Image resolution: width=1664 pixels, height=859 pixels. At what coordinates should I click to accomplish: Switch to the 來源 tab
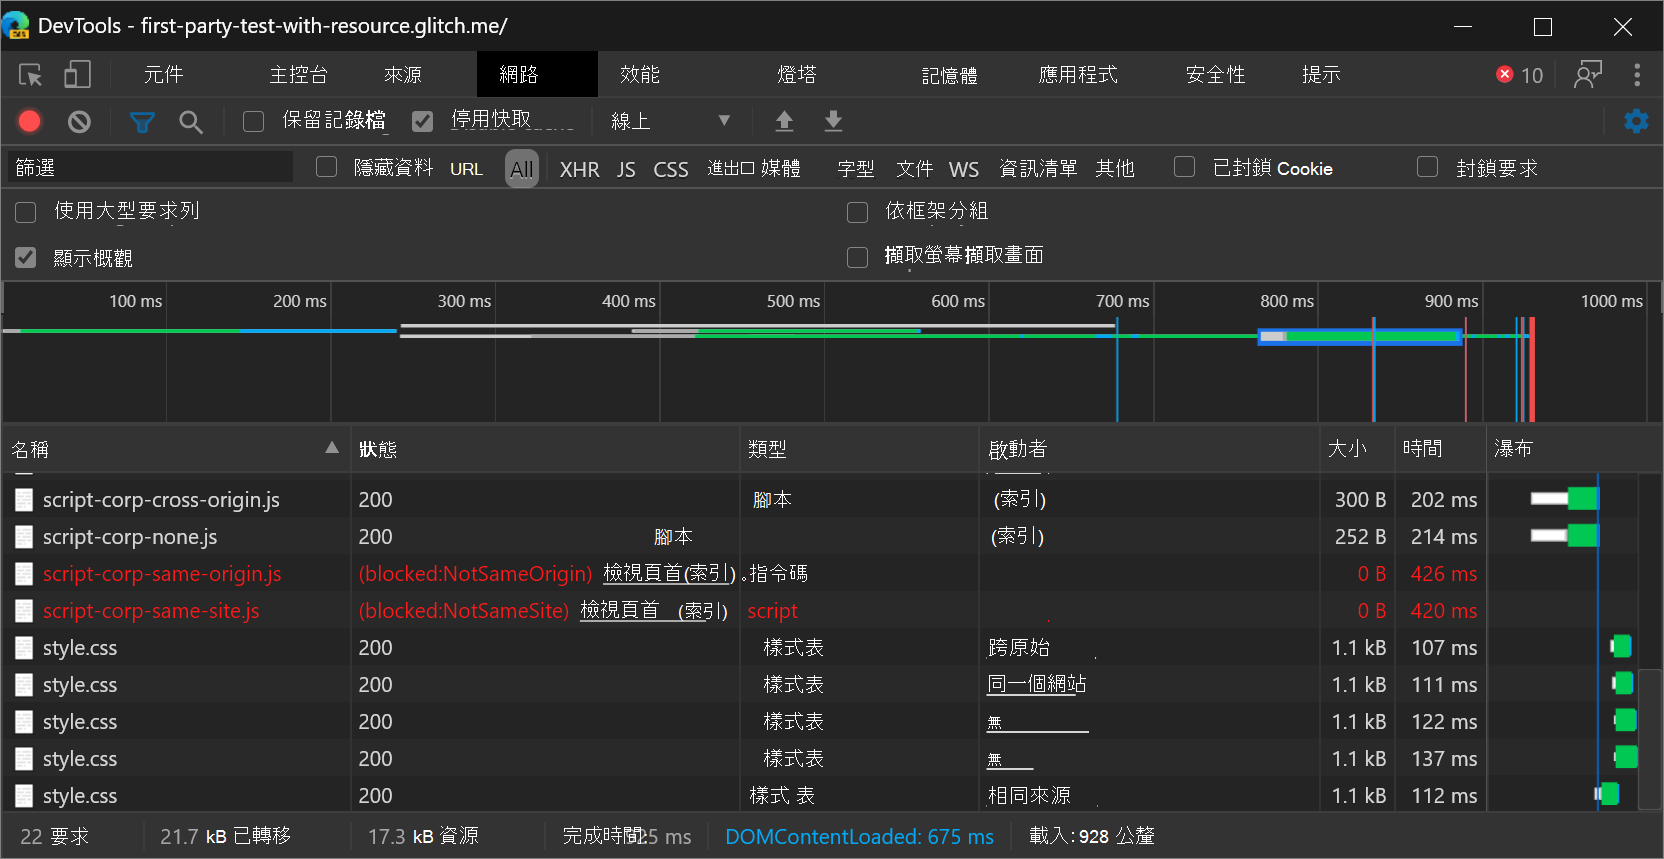click(x=403, y=75)
